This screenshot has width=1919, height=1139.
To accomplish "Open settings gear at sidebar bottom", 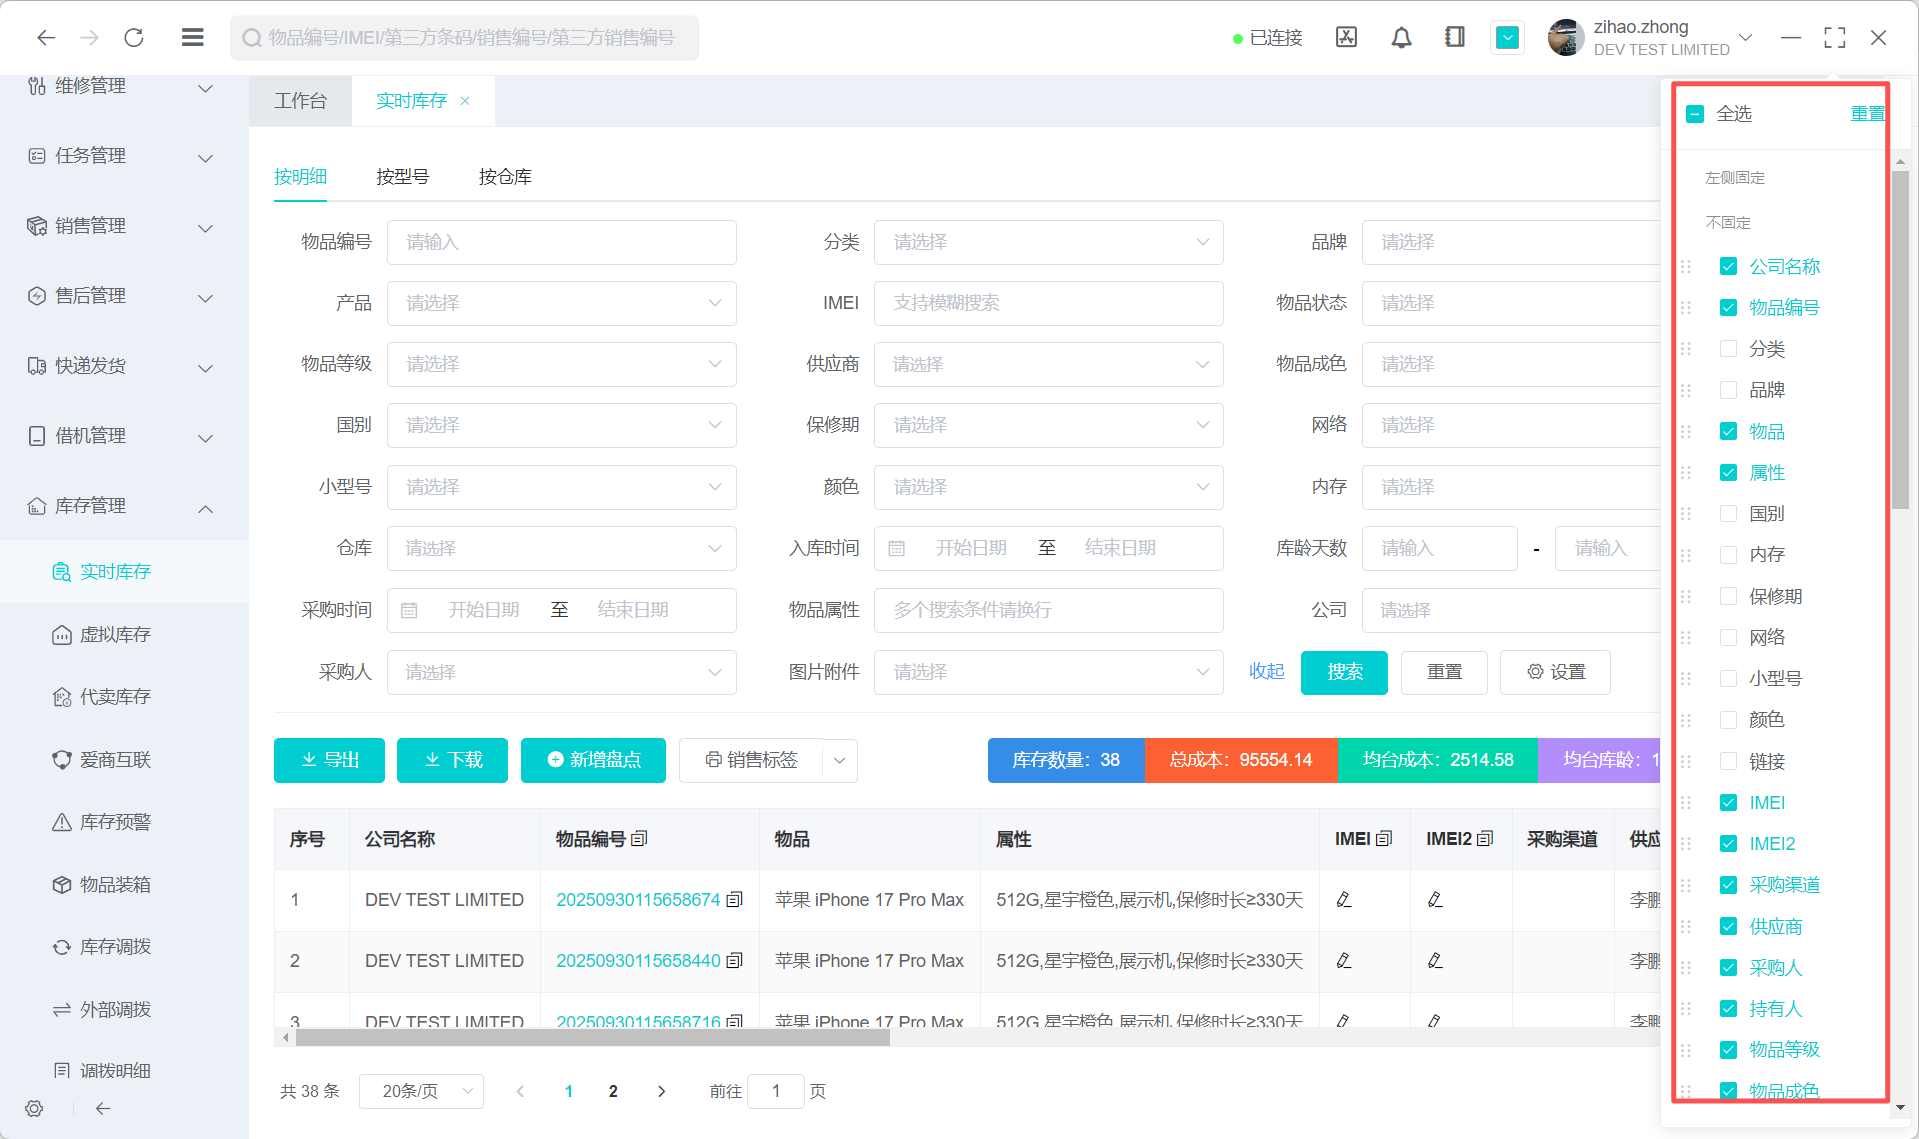I will [35, 1108].
